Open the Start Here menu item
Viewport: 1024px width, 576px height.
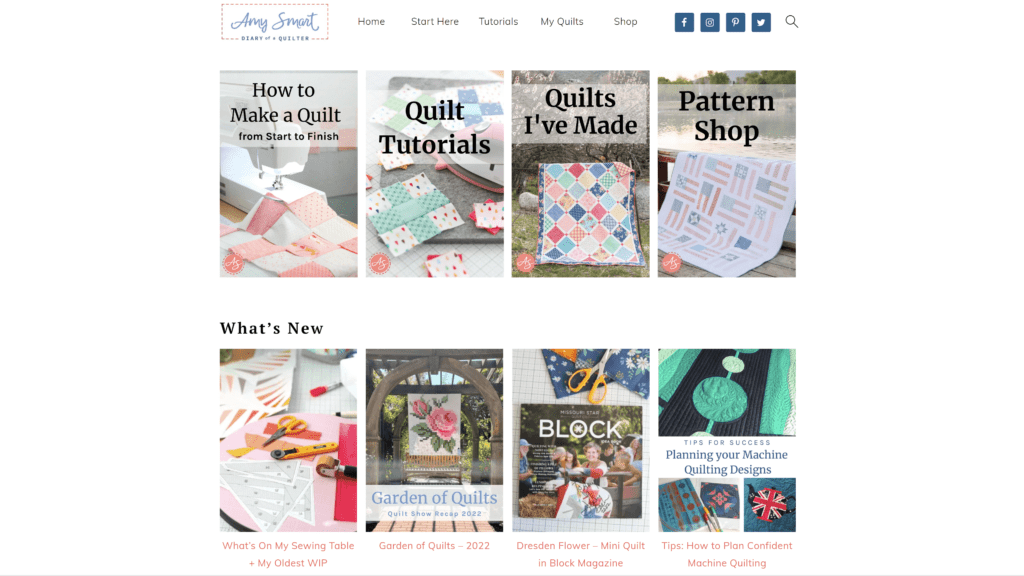pos(434,22)
